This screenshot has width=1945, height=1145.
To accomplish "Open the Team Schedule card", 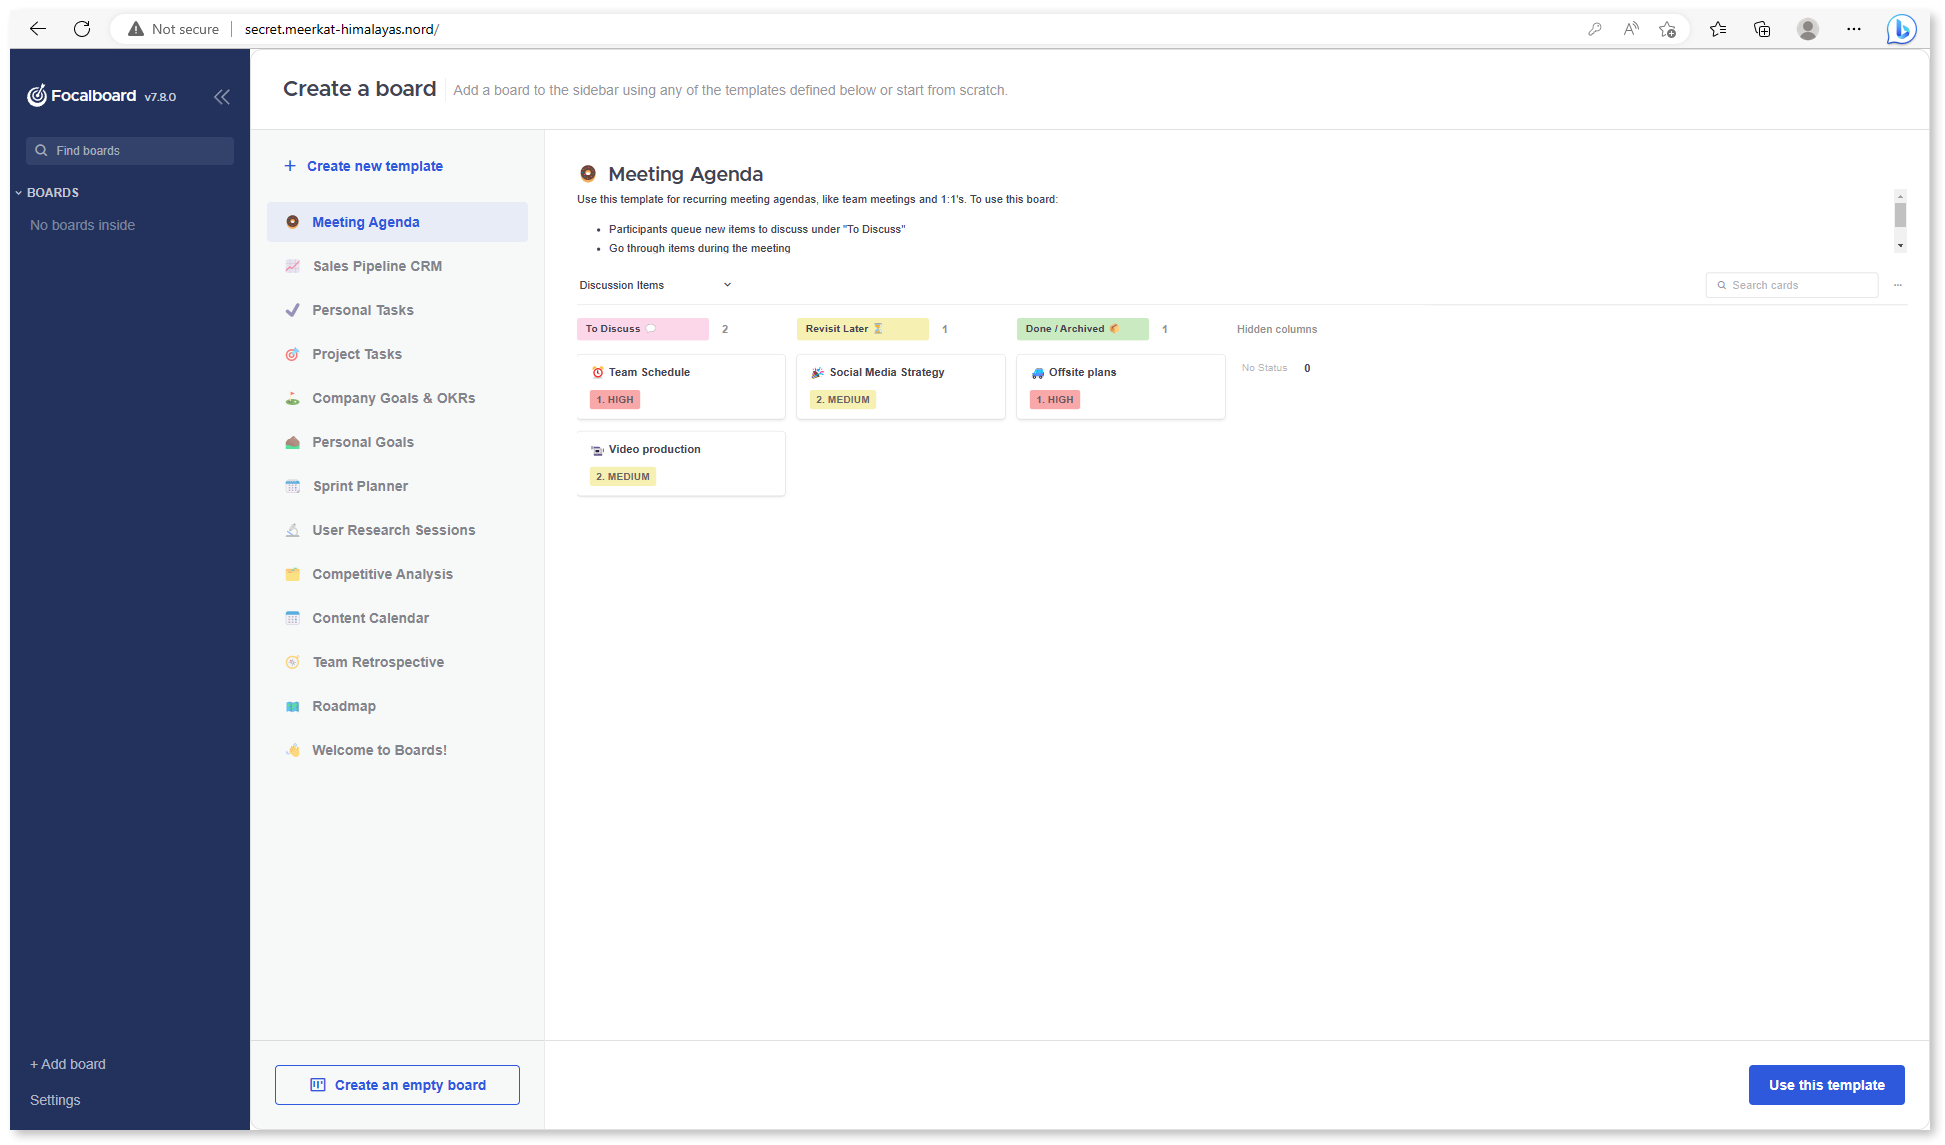I will click(x=680, y=385).
